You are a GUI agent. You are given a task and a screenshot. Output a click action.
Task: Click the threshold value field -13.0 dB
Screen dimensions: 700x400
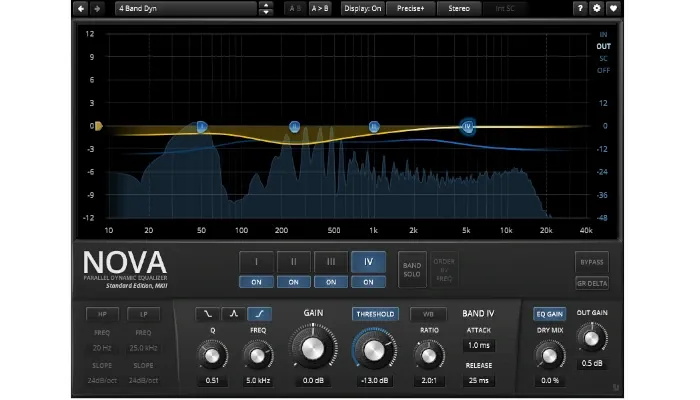pyautogui.click(x=375, y=381)
